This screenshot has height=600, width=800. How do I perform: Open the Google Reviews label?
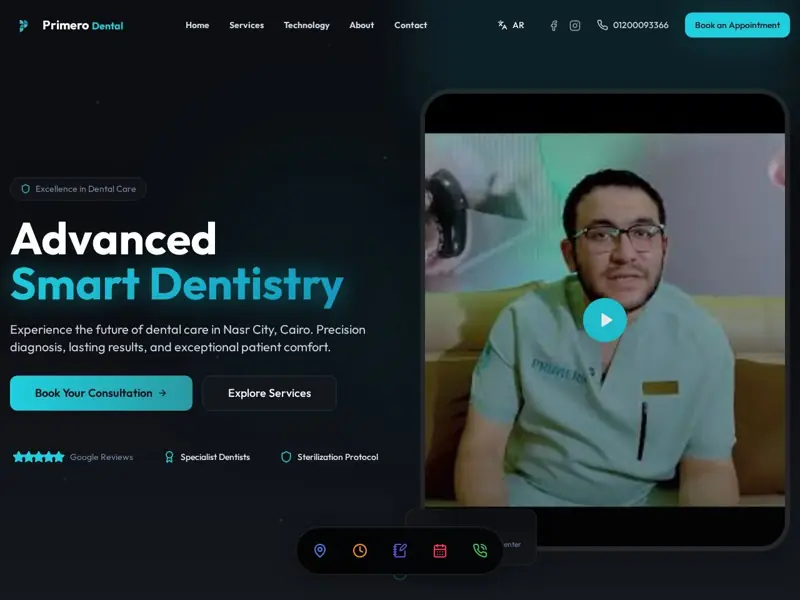102,457
